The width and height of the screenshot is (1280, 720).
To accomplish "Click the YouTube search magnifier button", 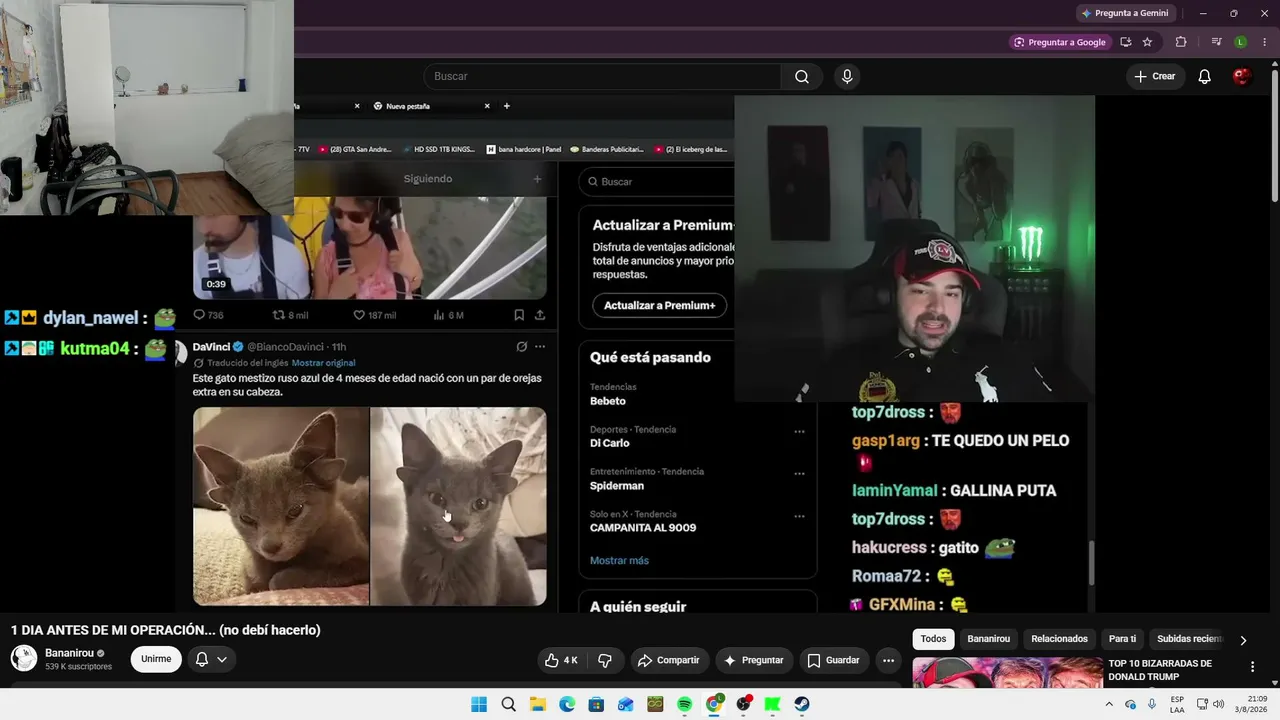I will 802,77.
